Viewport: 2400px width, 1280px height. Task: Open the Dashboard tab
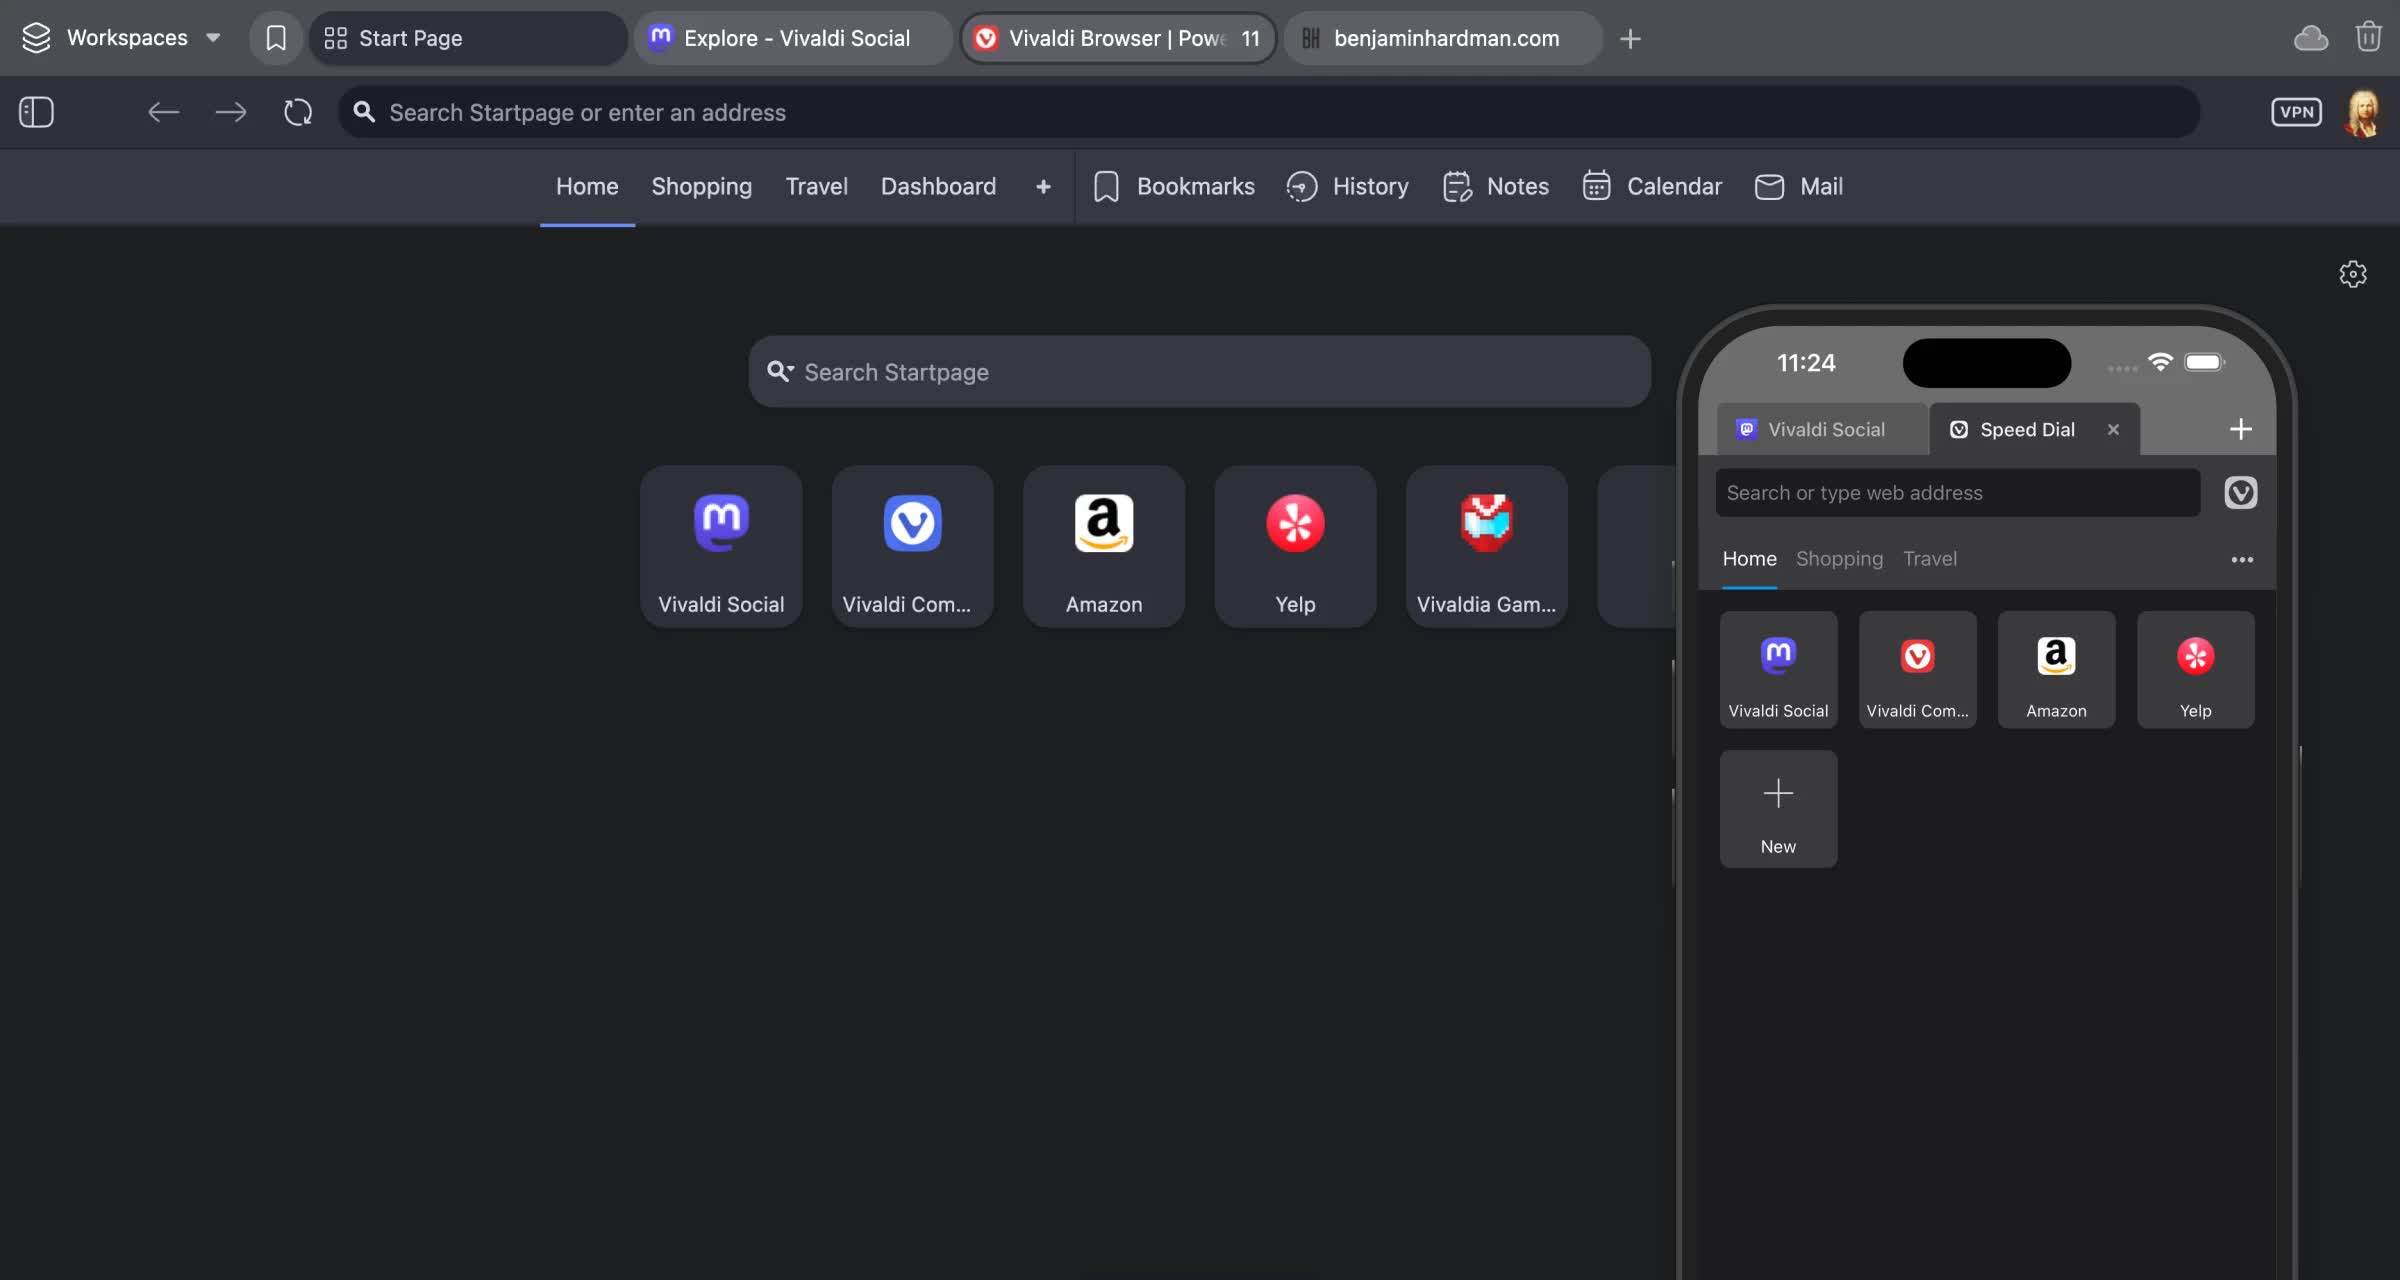click(937, 187)
